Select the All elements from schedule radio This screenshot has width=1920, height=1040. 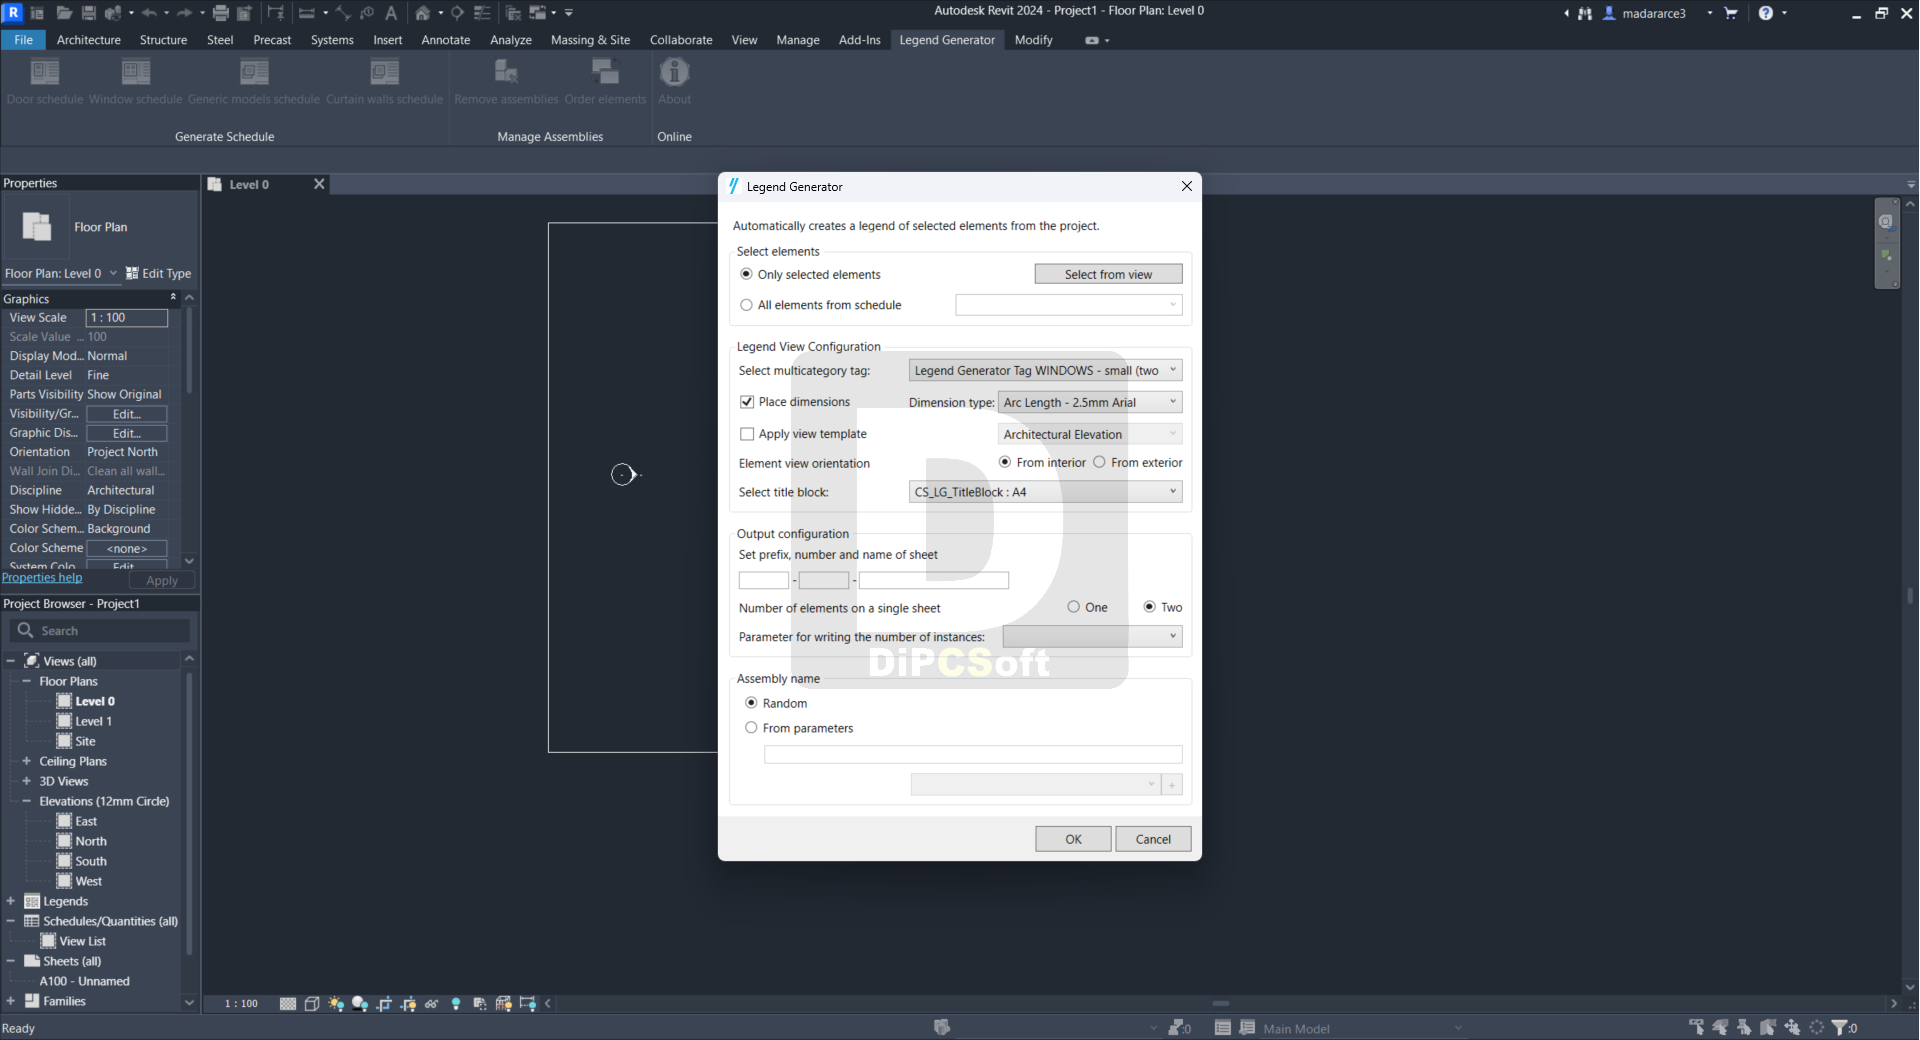coord(746,305)
